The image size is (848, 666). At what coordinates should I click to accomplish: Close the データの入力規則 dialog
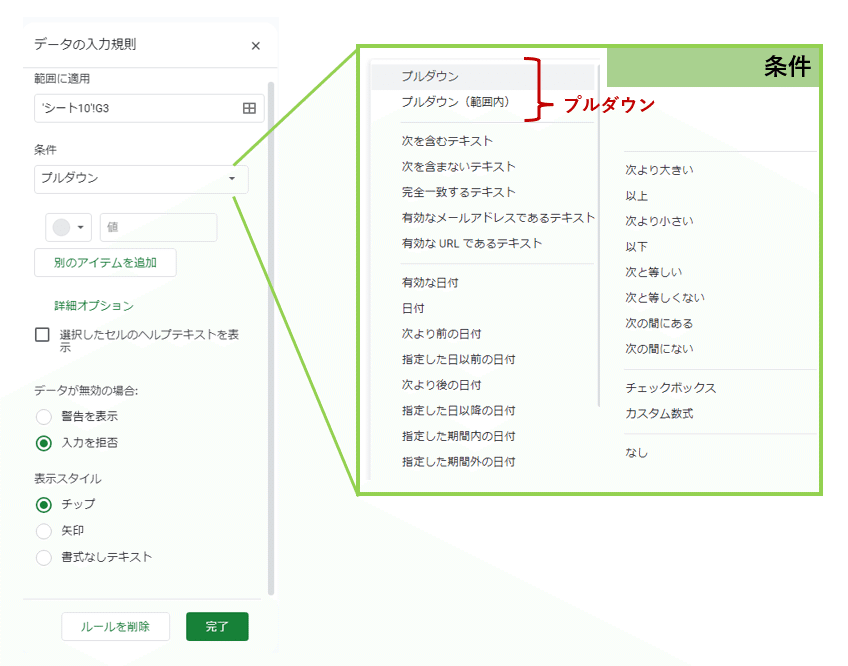coord(256,44)
